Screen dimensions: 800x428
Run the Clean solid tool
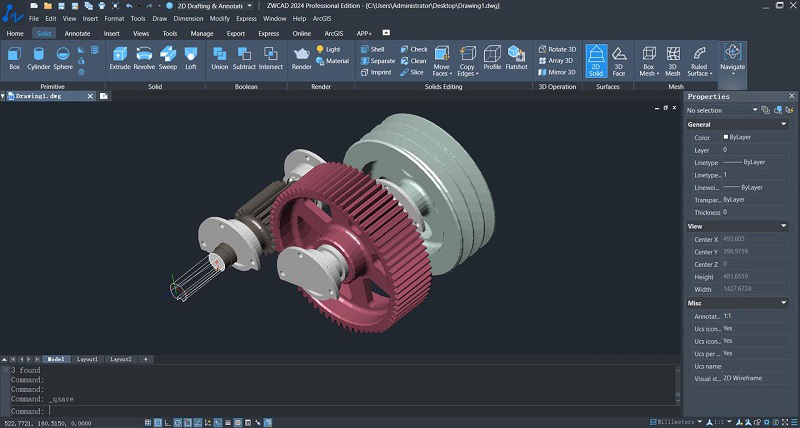[413, 61]
